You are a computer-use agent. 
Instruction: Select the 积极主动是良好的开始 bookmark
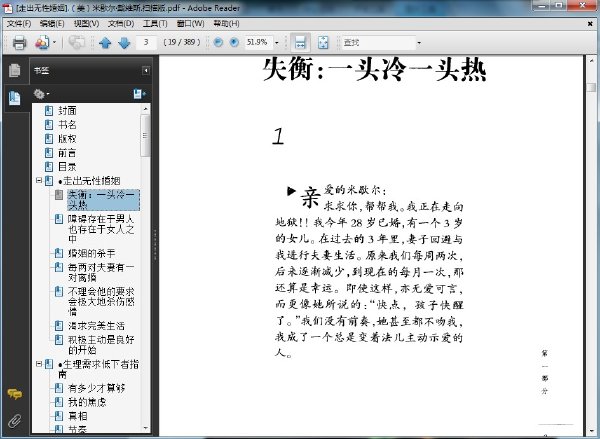[x=101, y=345]
